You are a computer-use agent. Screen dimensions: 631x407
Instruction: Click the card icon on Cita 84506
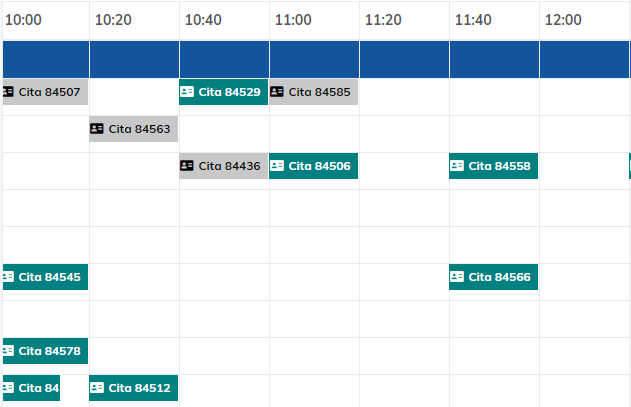click(277, 166)
